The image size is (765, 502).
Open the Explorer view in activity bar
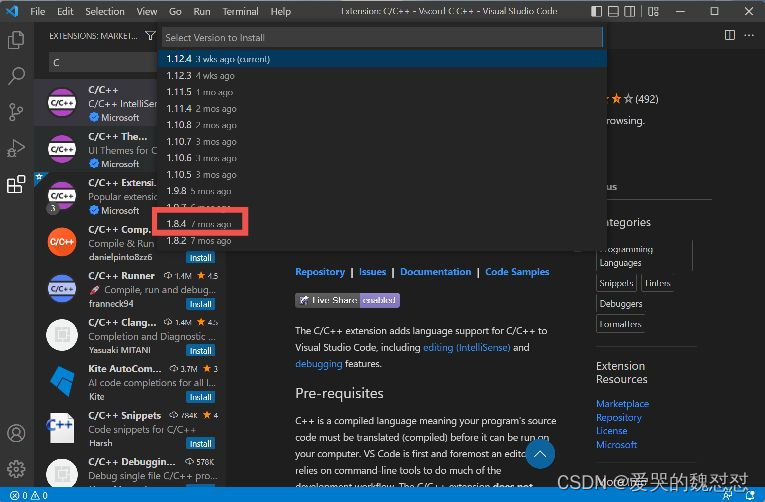click(x=16, y=40)
